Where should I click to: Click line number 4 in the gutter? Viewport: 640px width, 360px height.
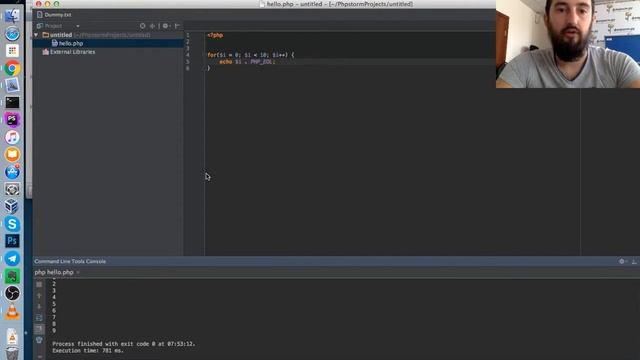188,55
